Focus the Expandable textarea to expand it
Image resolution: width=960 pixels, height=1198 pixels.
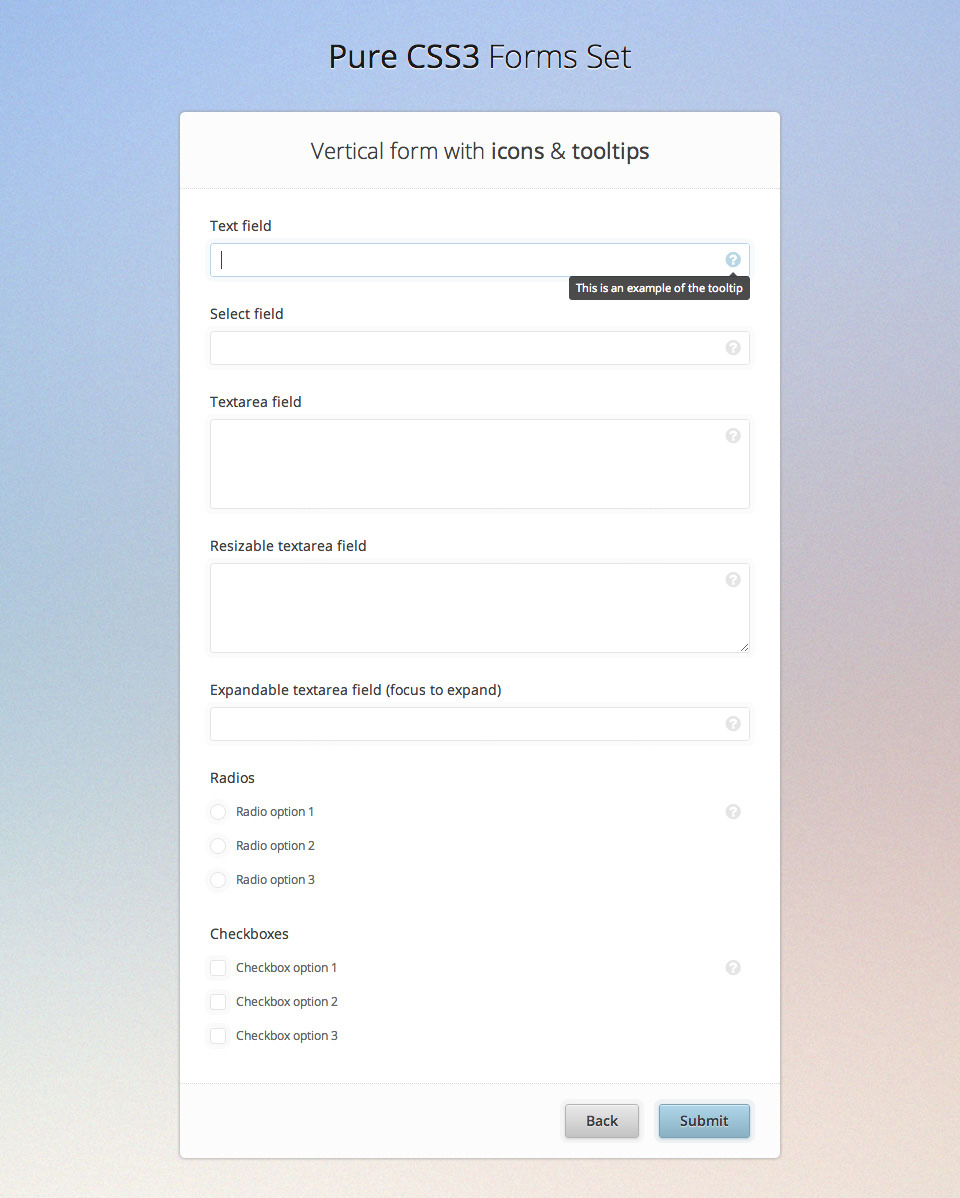(x=465, y=724)
